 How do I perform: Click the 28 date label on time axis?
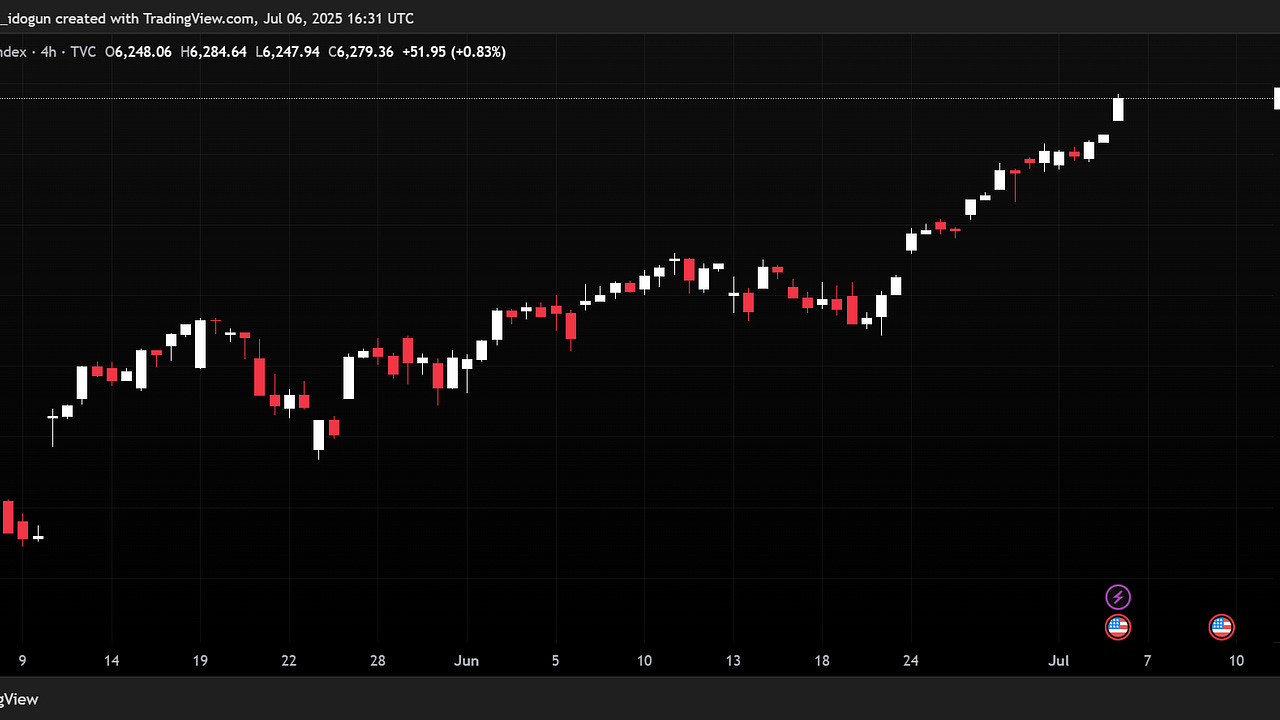pos(377,661)
